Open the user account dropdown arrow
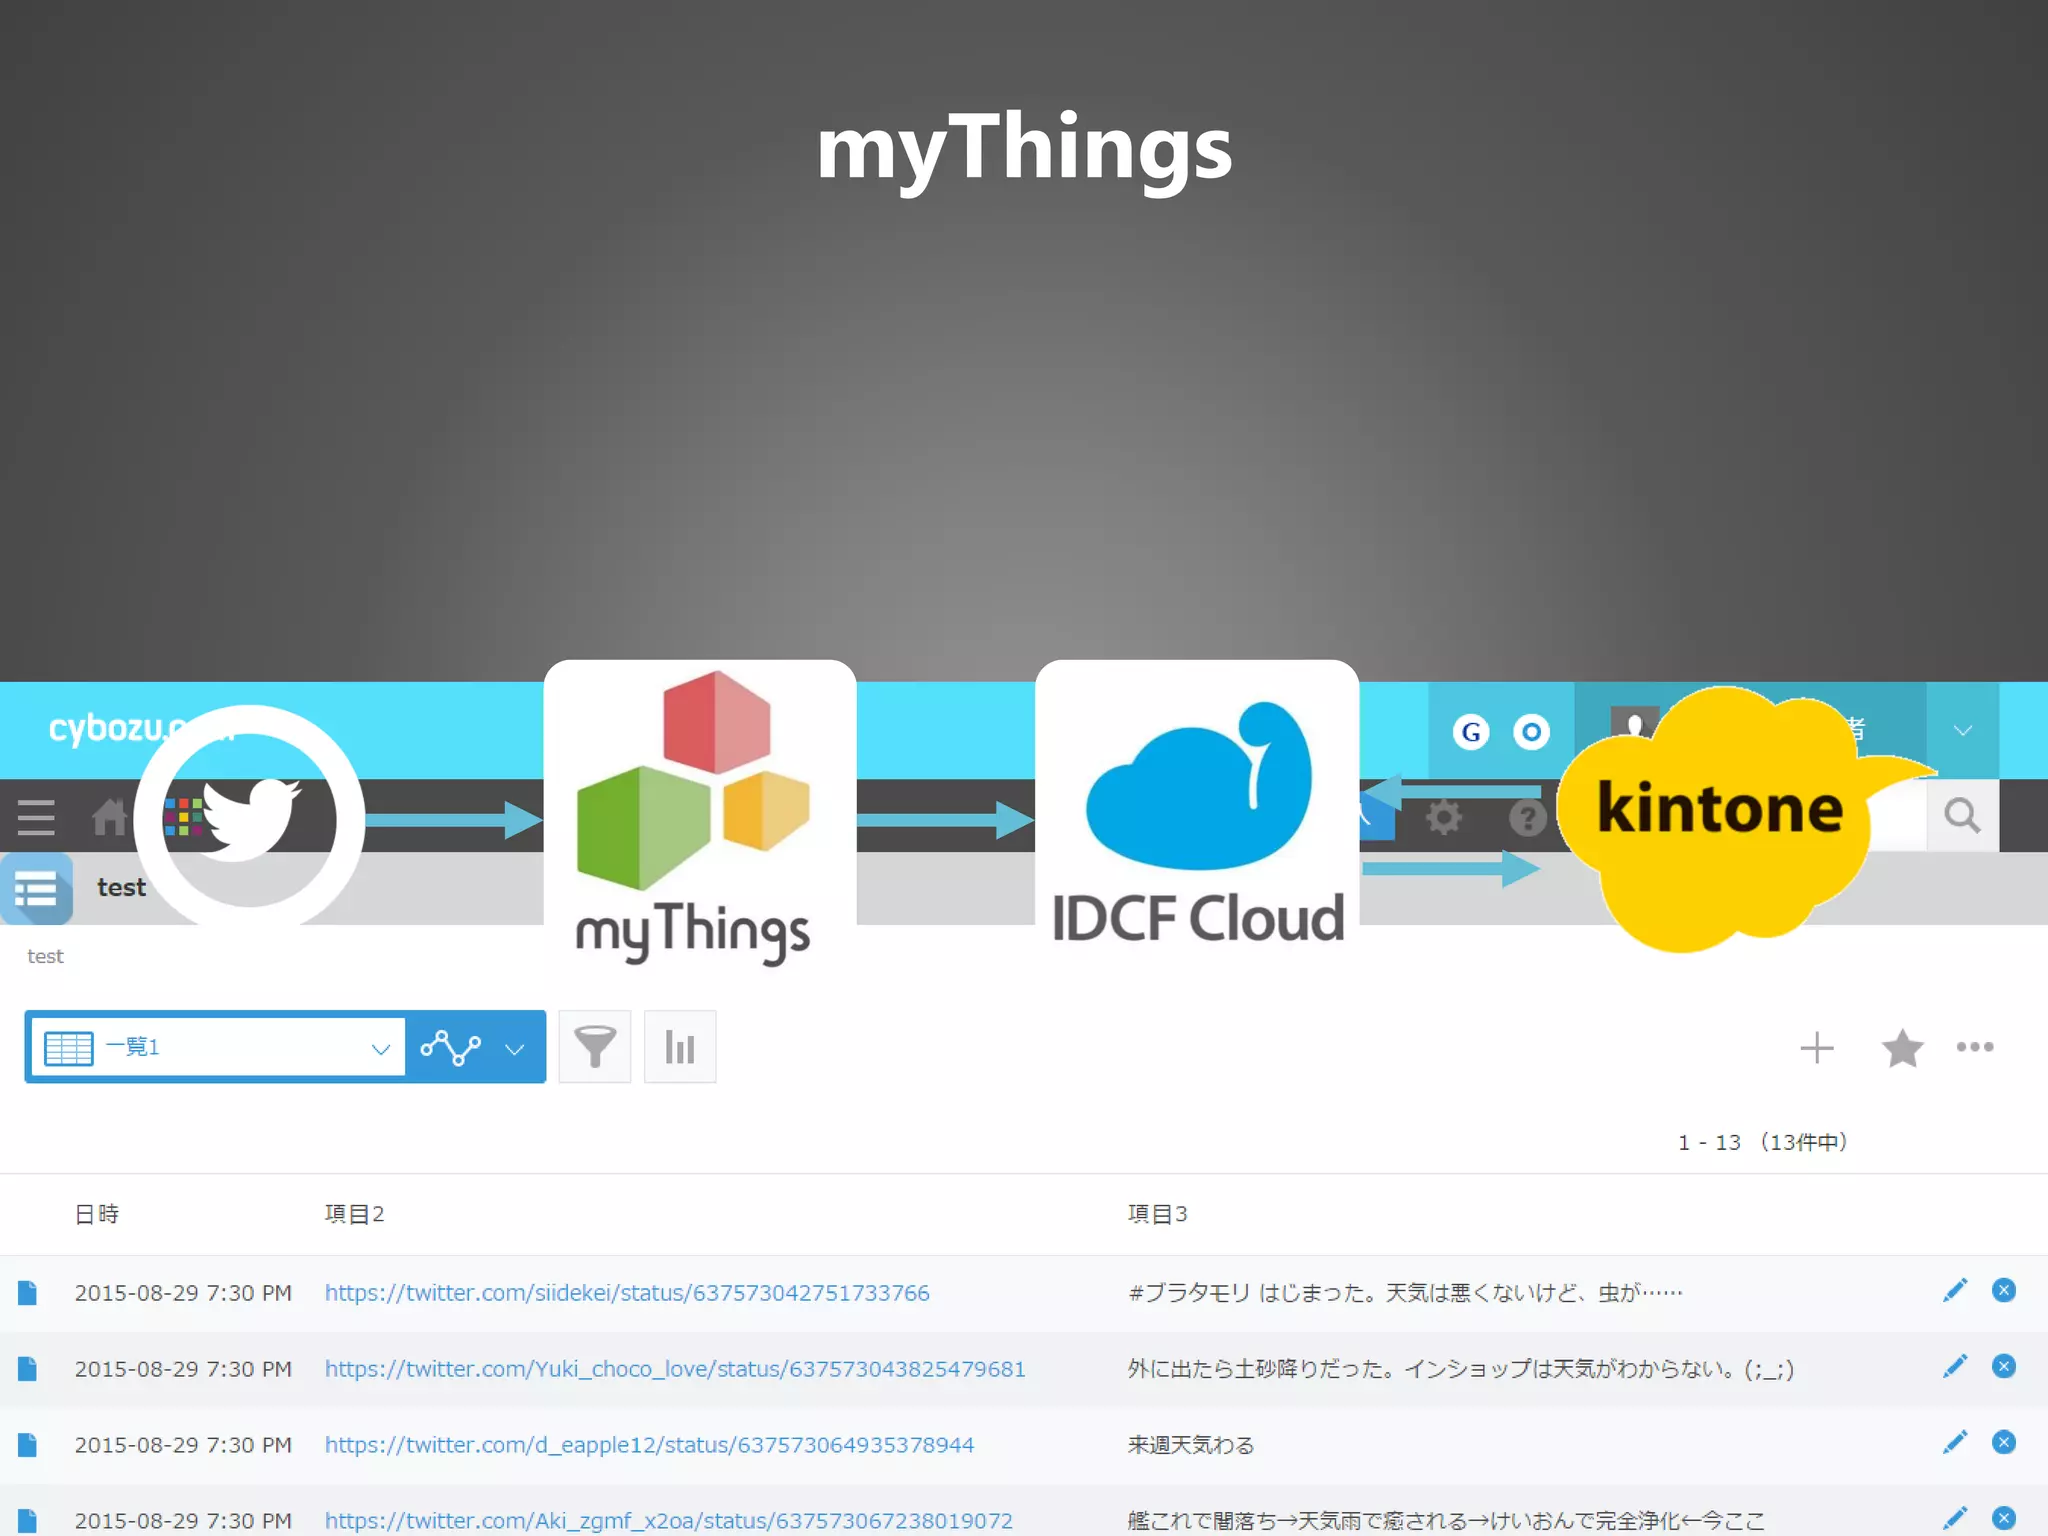The image size is (2048, 1536). click(x=1963, y=730)
